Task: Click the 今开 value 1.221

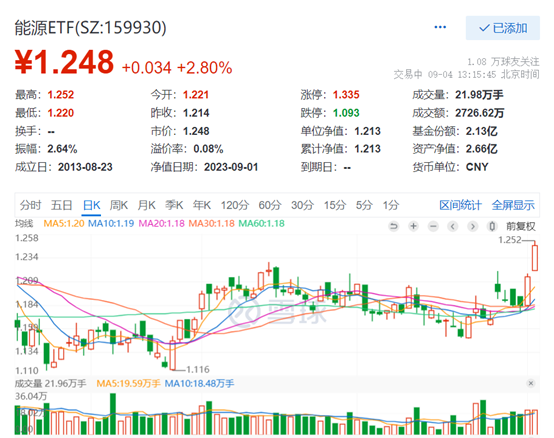Action: 196,95
